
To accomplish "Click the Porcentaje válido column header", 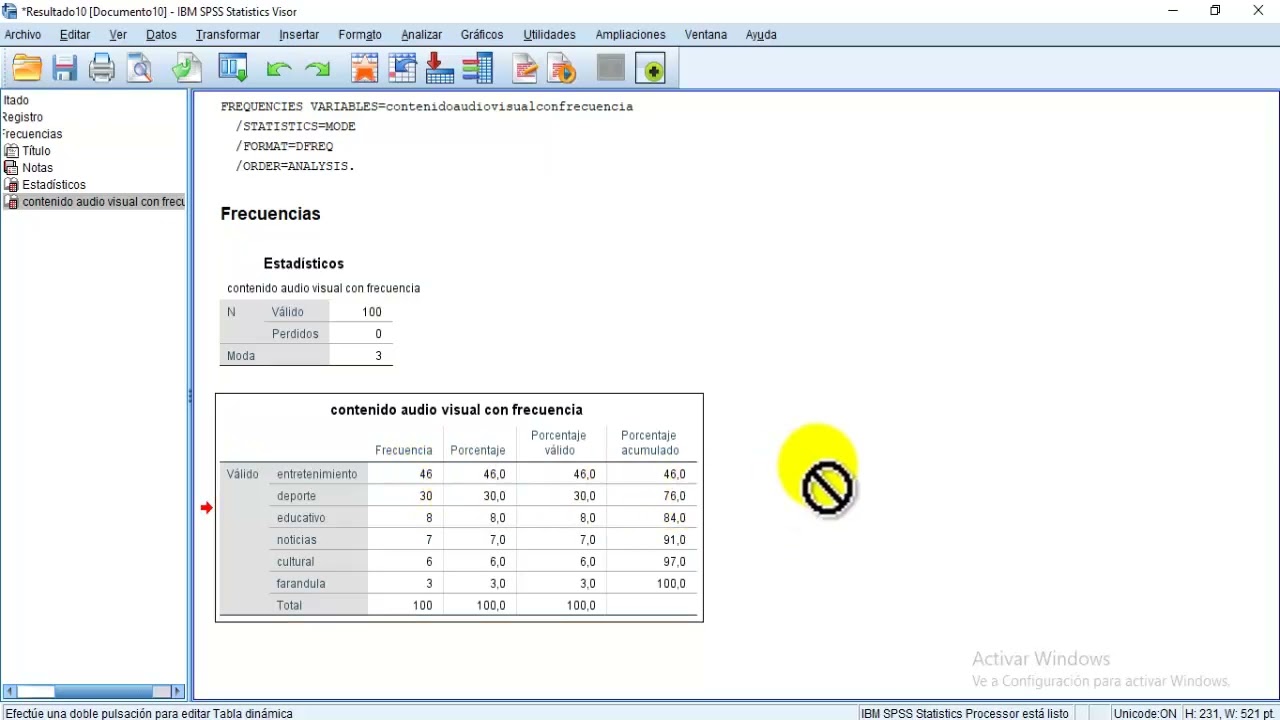I will click(559, 443).
